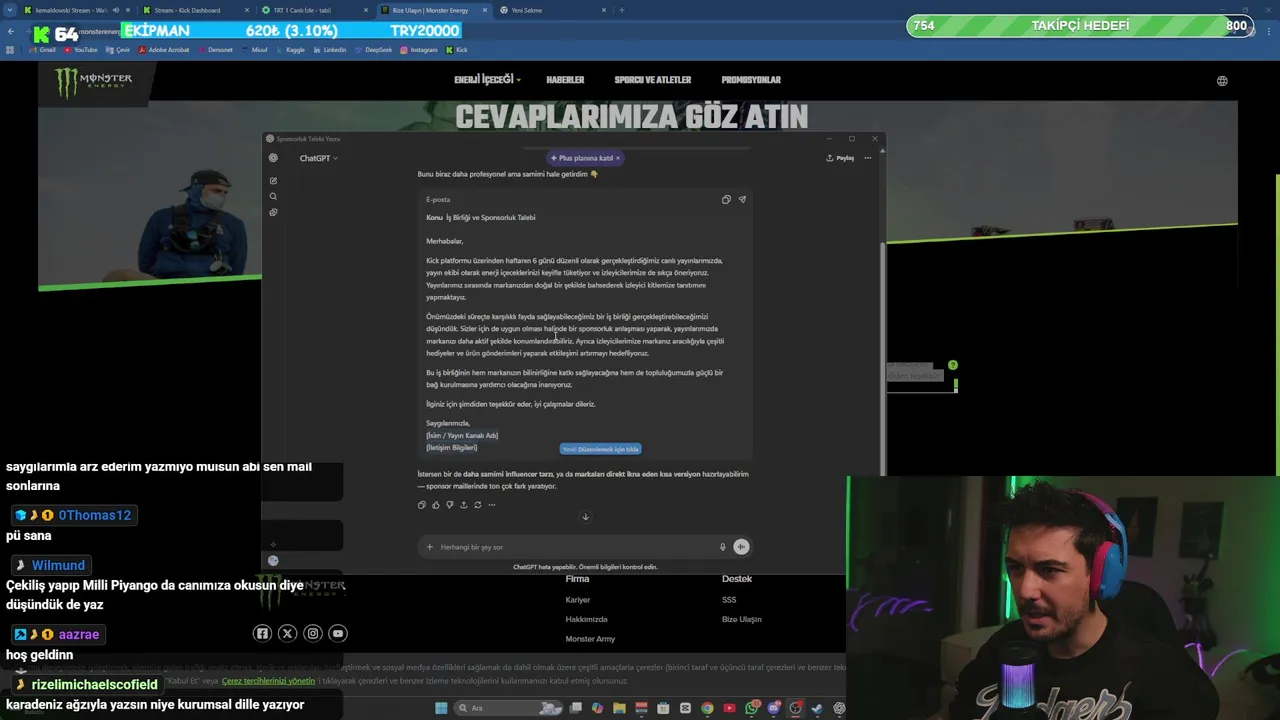This screenshot has width=1280, height=720.
Task: Open the LinkedIn bookmark
Action: (330, 49)
